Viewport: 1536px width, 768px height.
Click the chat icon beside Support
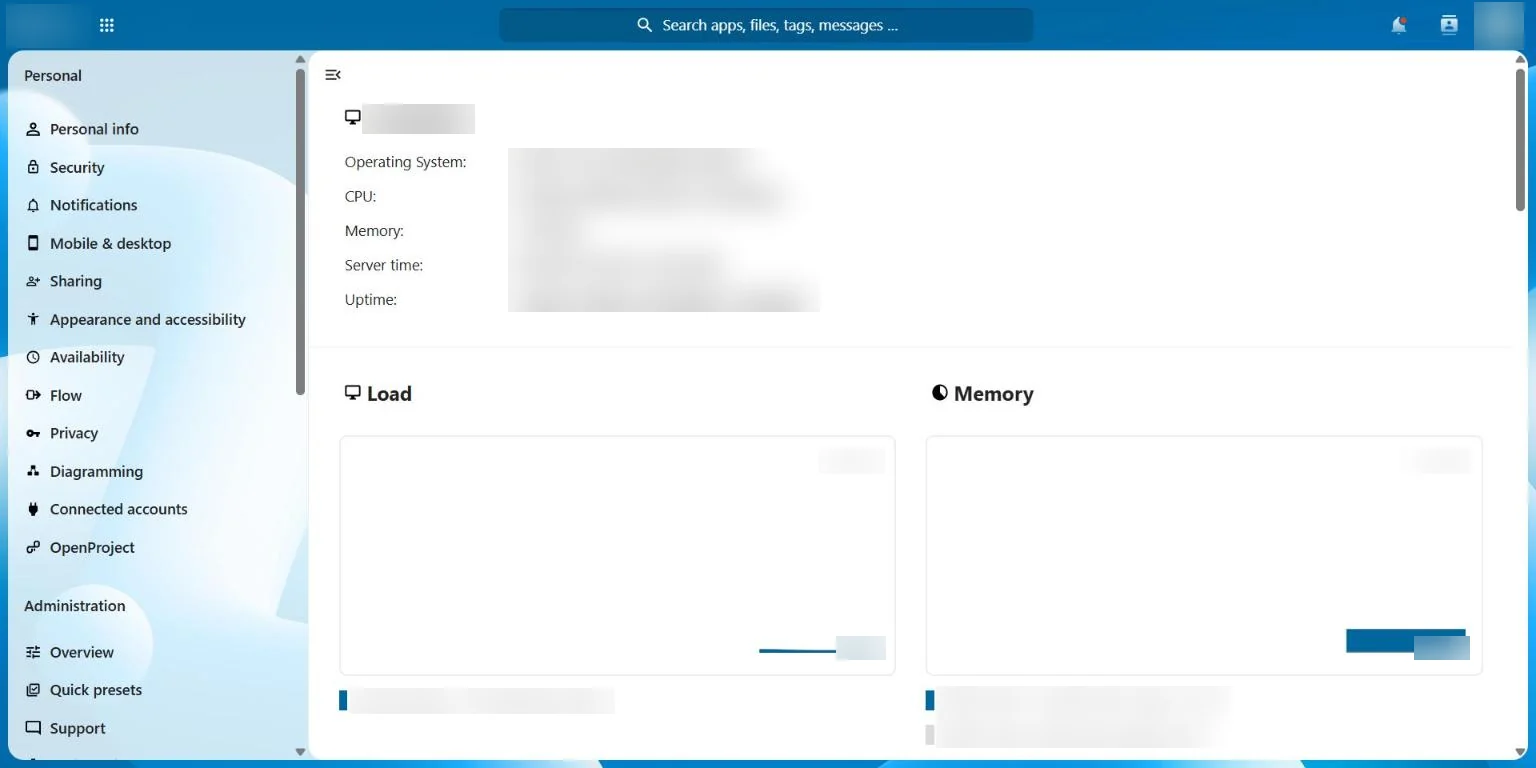click(x=33, y=728)
